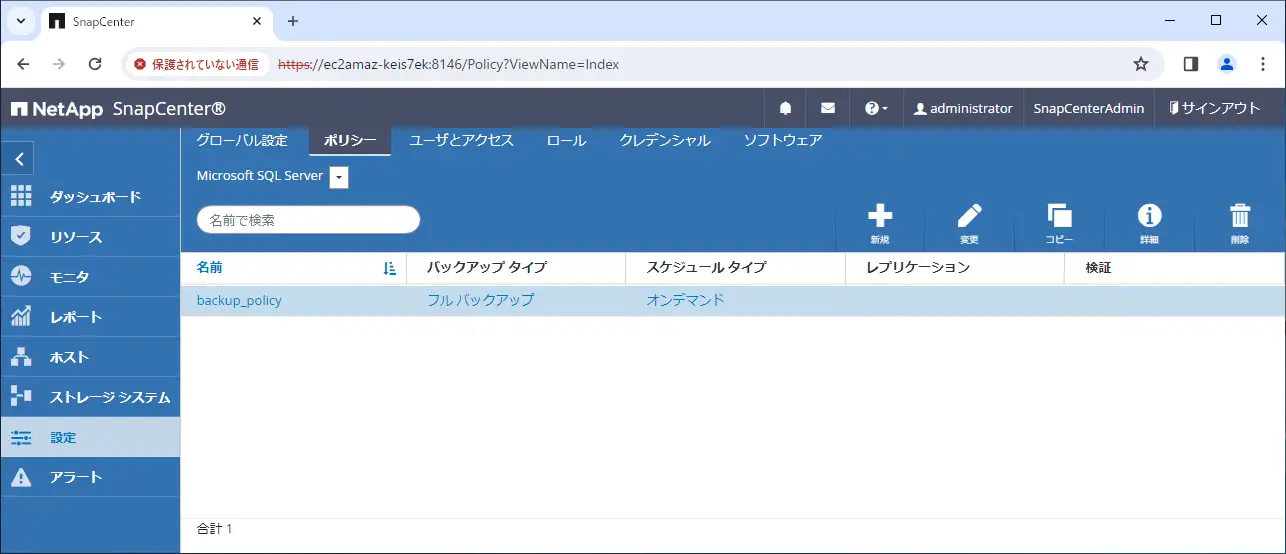Click the オンデマンド cell
This screenshot has width=1286, height=554.
685,300
